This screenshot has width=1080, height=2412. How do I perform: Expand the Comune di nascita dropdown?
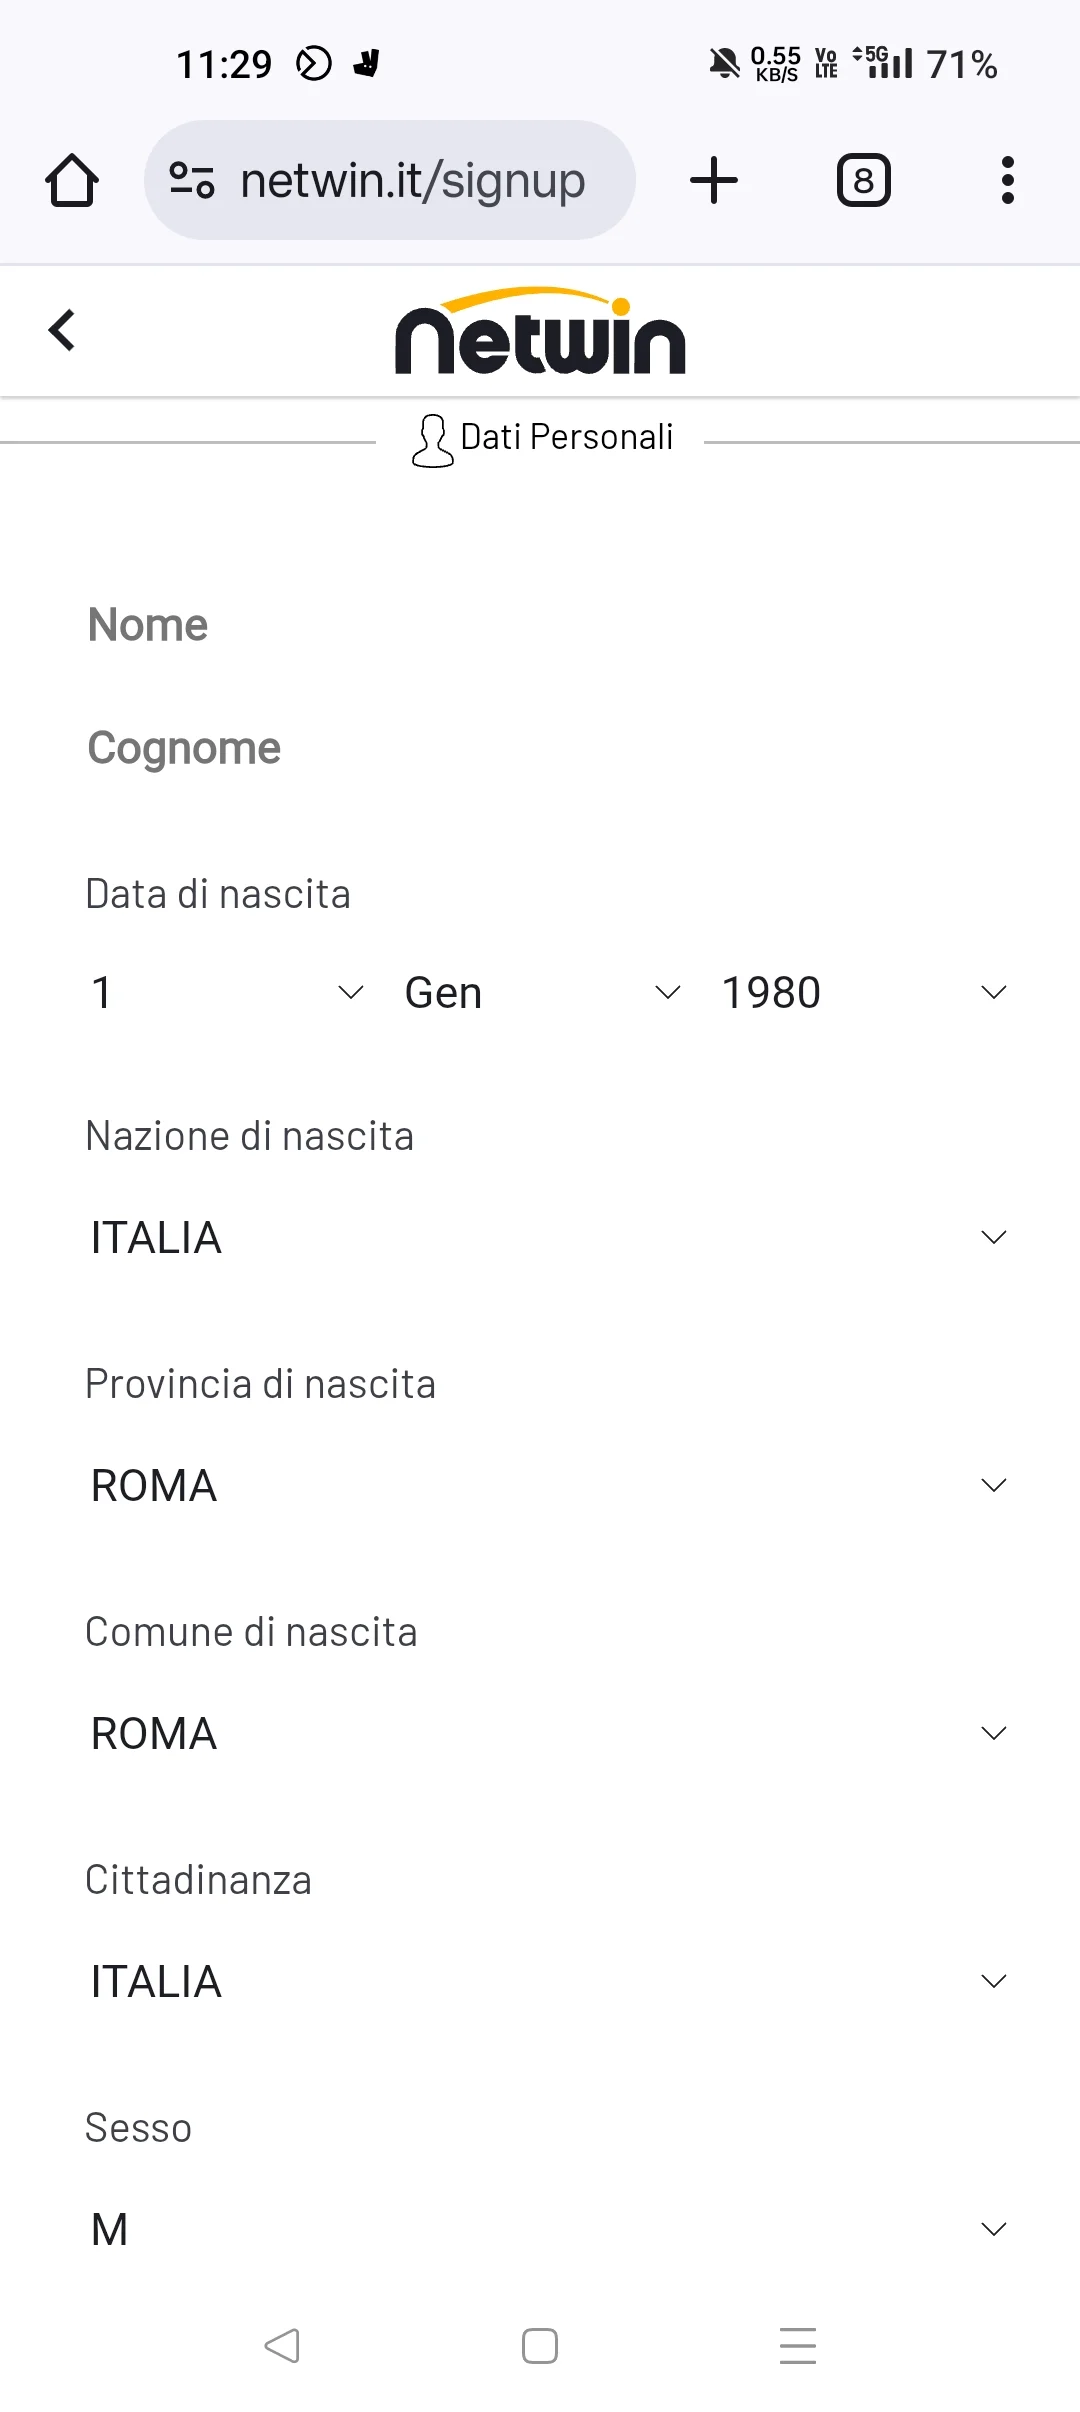(548, 1734)
